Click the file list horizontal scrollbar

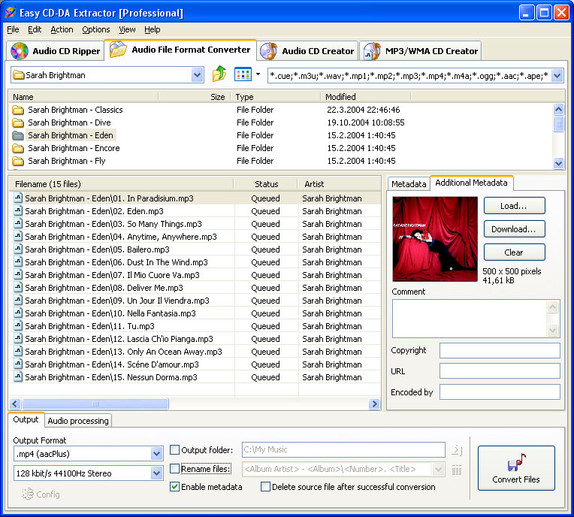click(195, 404)
